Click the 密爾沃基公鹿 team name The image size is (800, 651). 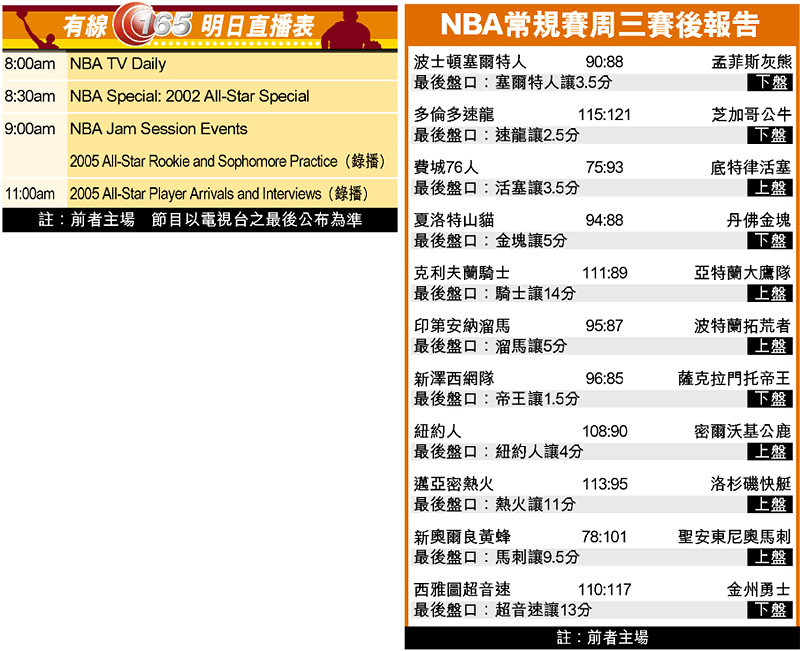coord(743,431)
